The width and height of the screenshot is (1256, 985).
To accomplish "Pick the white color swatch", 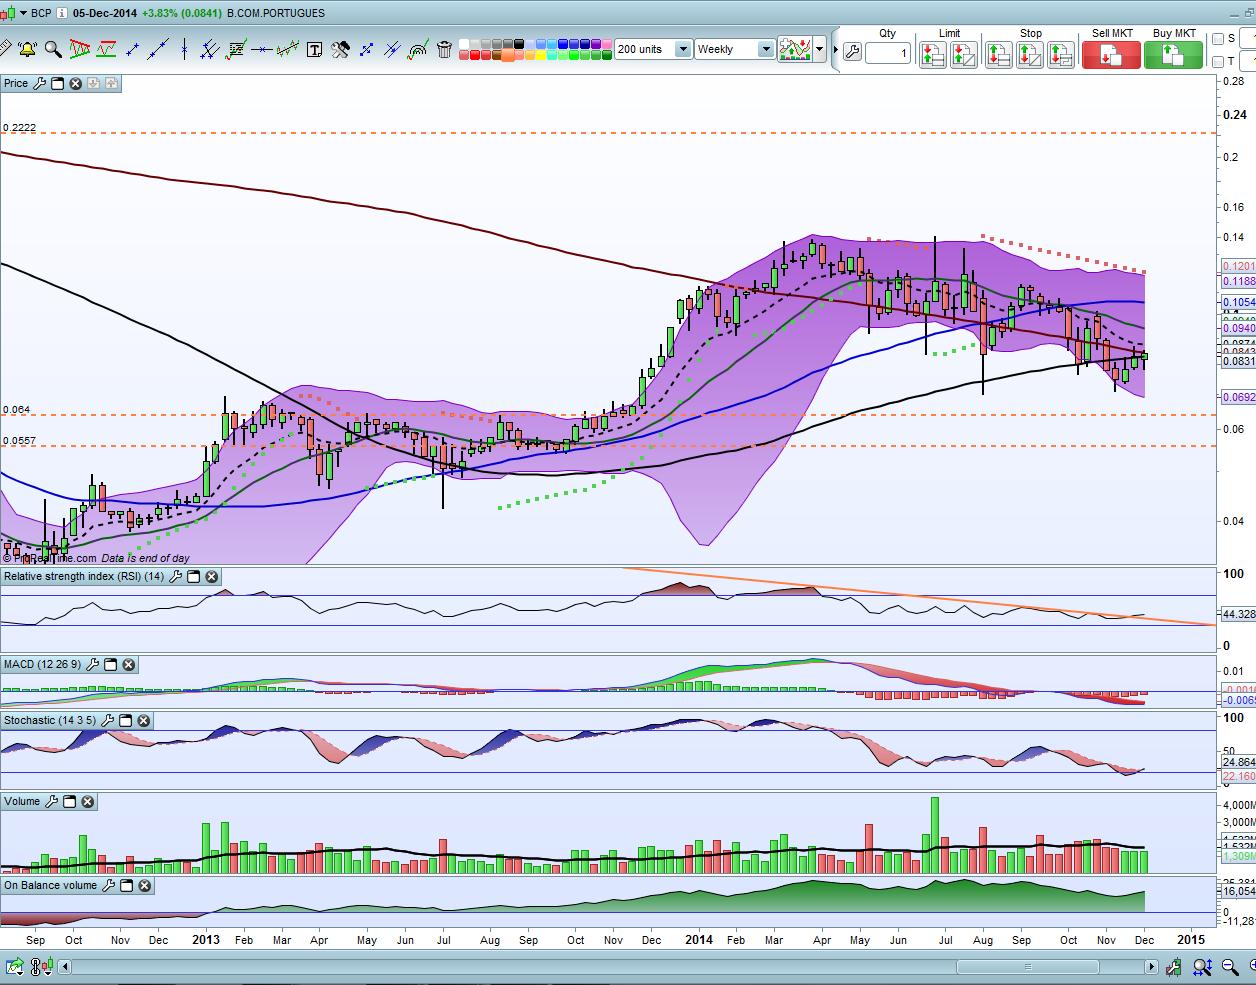I will (x=464, y=44).
